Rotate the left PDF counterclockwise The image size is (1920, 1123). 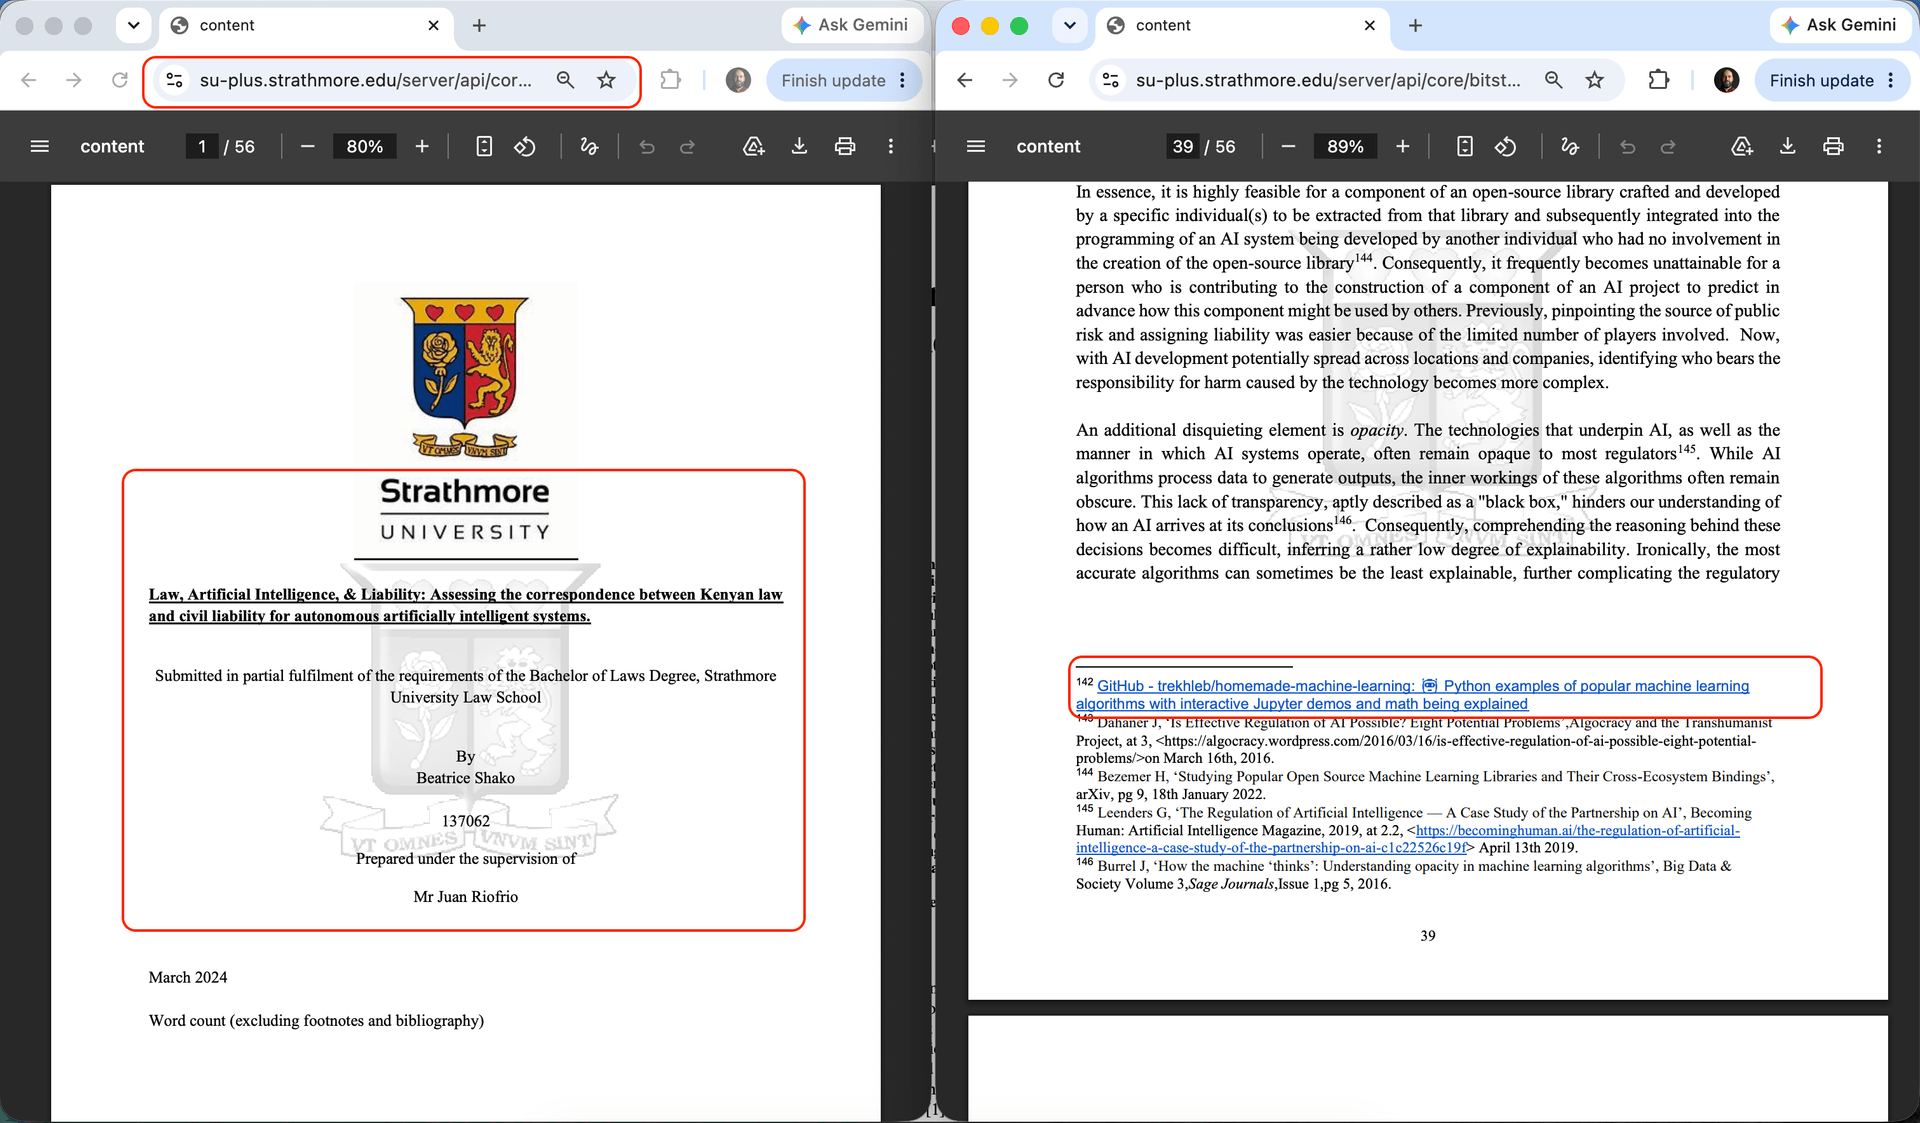pyautogui.click(x=525, y=146)
